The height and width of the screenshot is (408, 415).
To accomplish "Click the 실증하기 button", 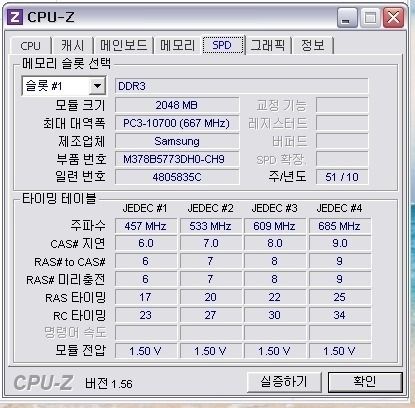I will tap(284, 382).
